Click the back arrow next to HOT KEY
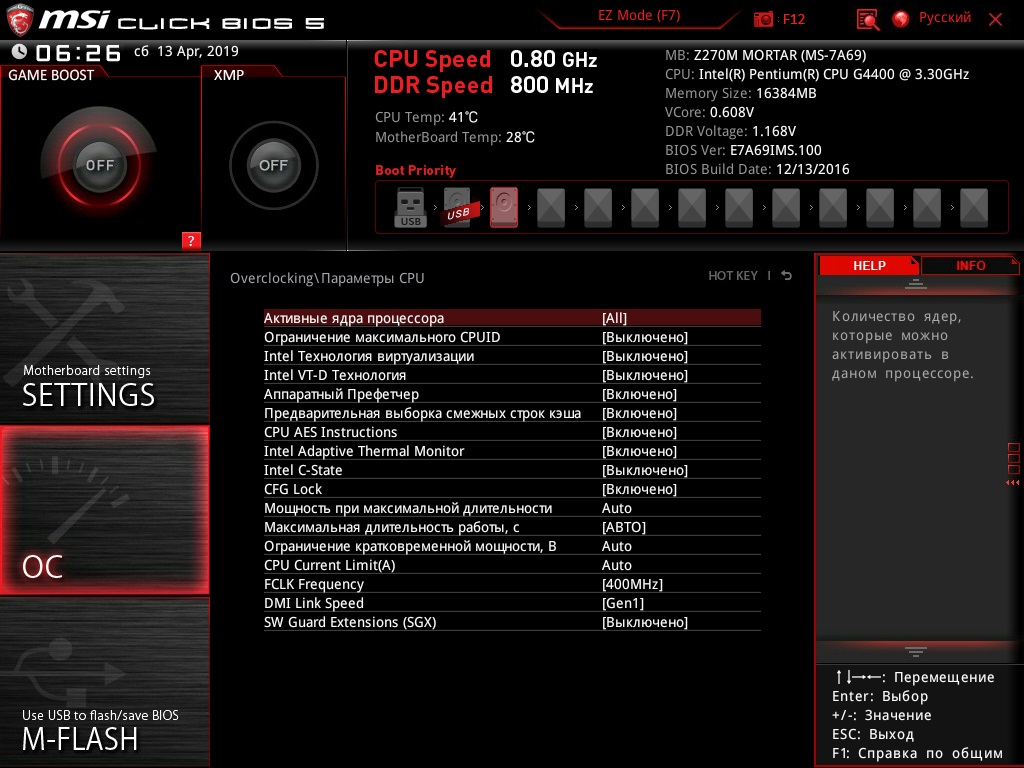This screenshot has height=768, width=1024. coord(787,276)
